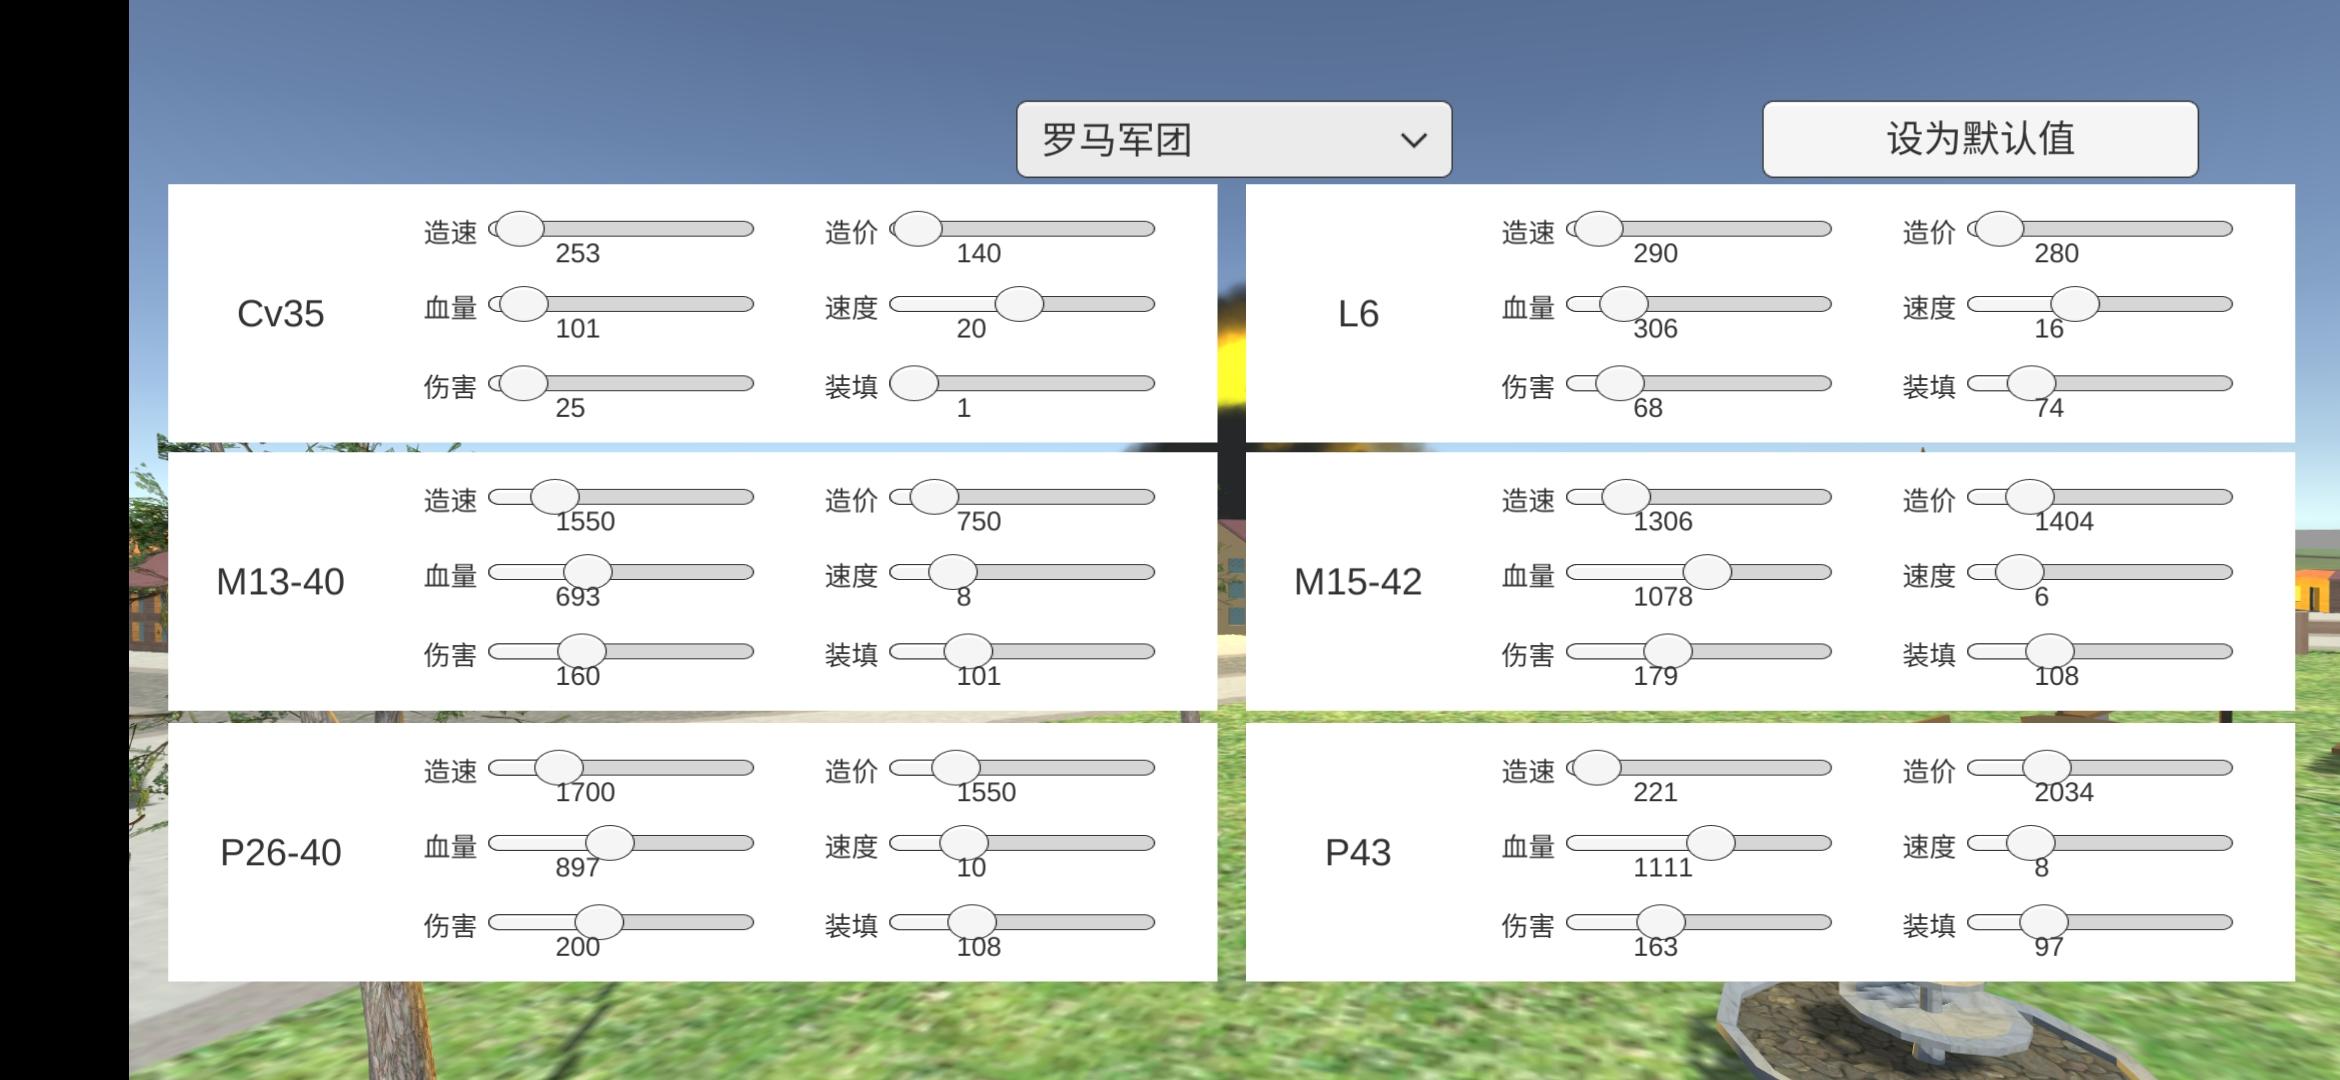Click the M15-42 血量 slider handle

(x=1707, y=572)
